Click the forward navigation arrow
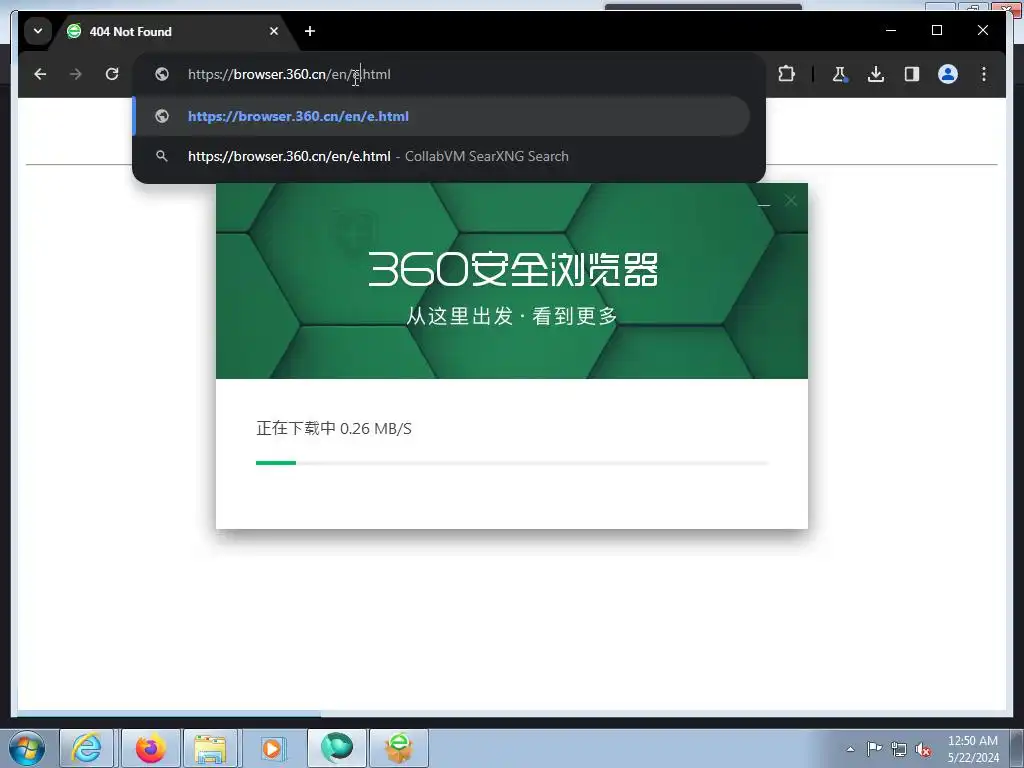Viewport: 1024px width, 768px height. coord(76,74)
